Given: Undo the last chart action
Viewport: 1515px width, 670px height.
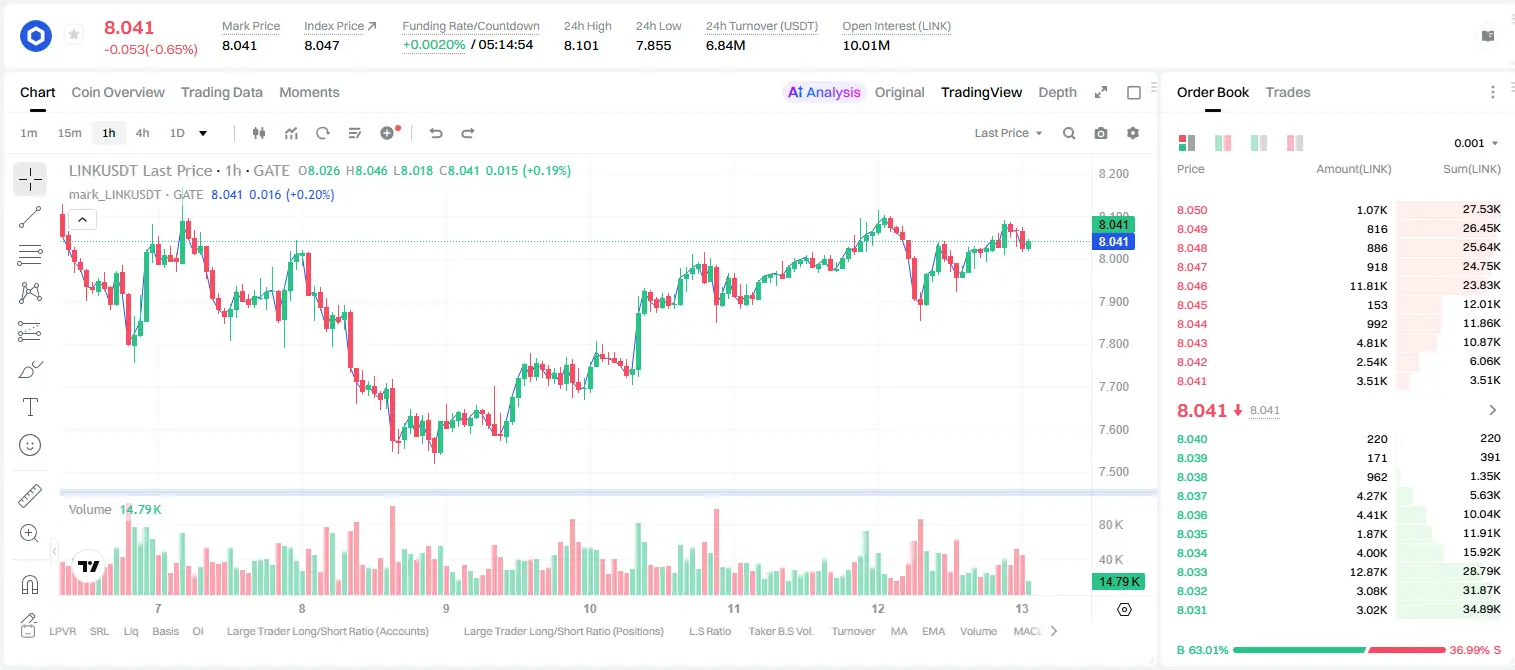Looking at the screenshot, I should tap(435, 133).
